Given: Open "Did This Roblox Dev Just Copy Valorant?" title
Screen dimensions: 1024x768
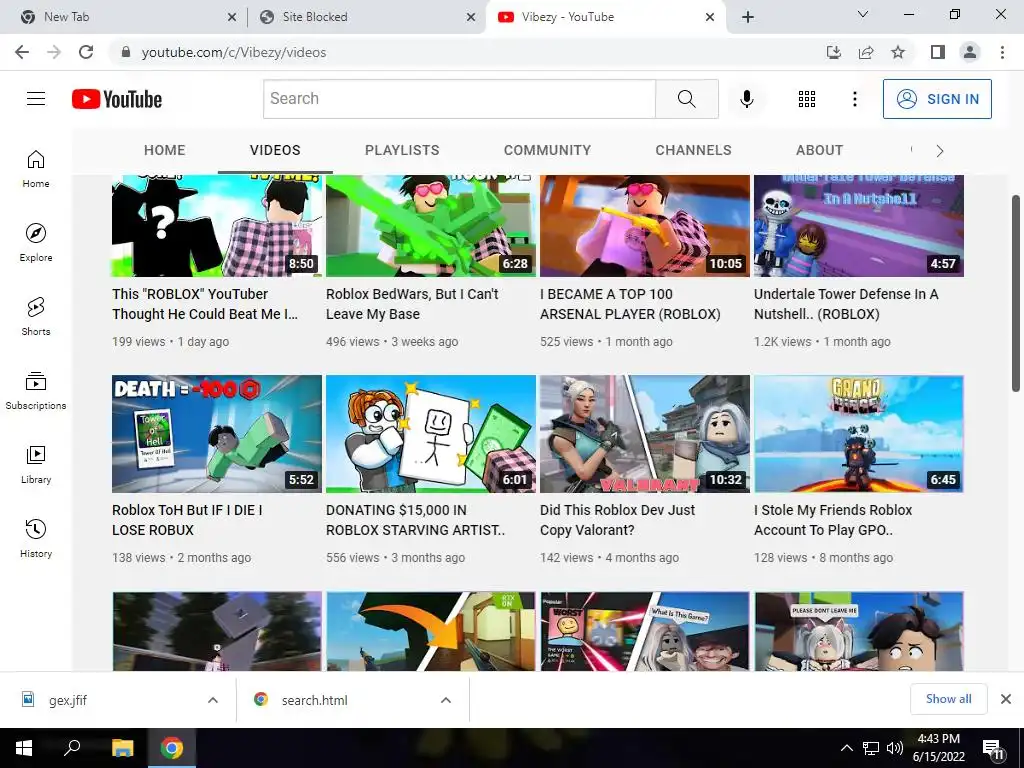Looking at the screenshot, I should 618,520.
